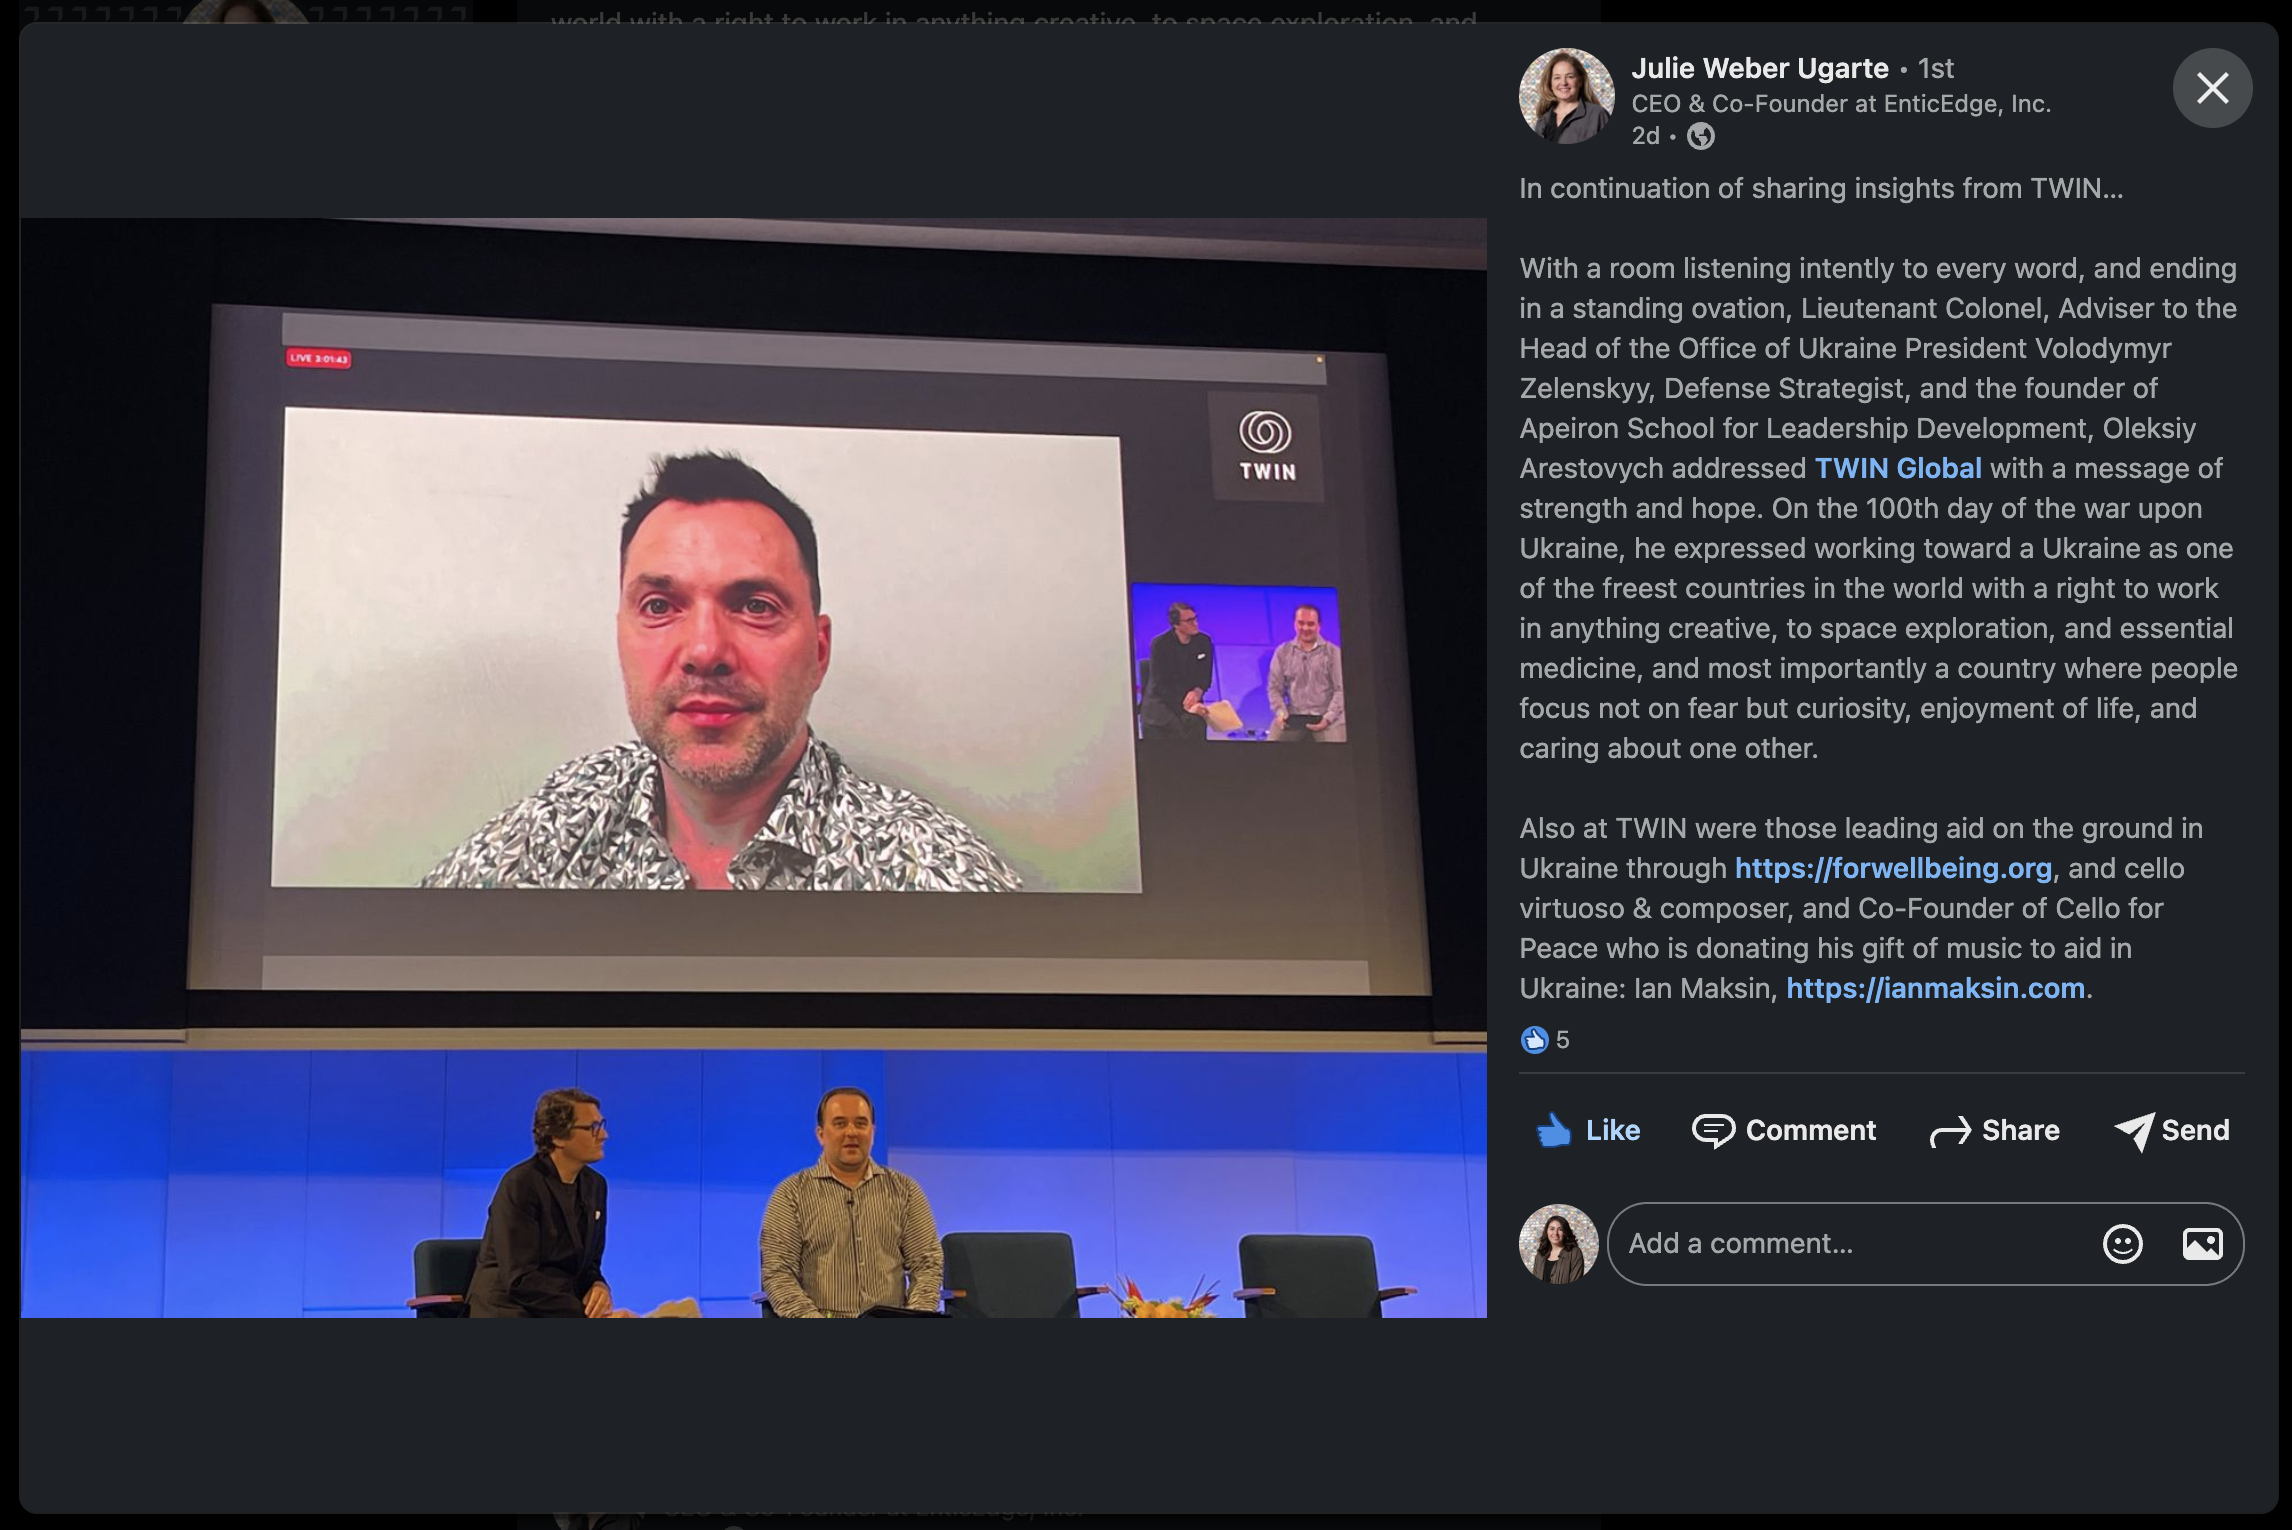Open the emoji picker in comment box
Image resolution: width=2292 pixels, height=1530 pixels.
coord(2122,1243)
